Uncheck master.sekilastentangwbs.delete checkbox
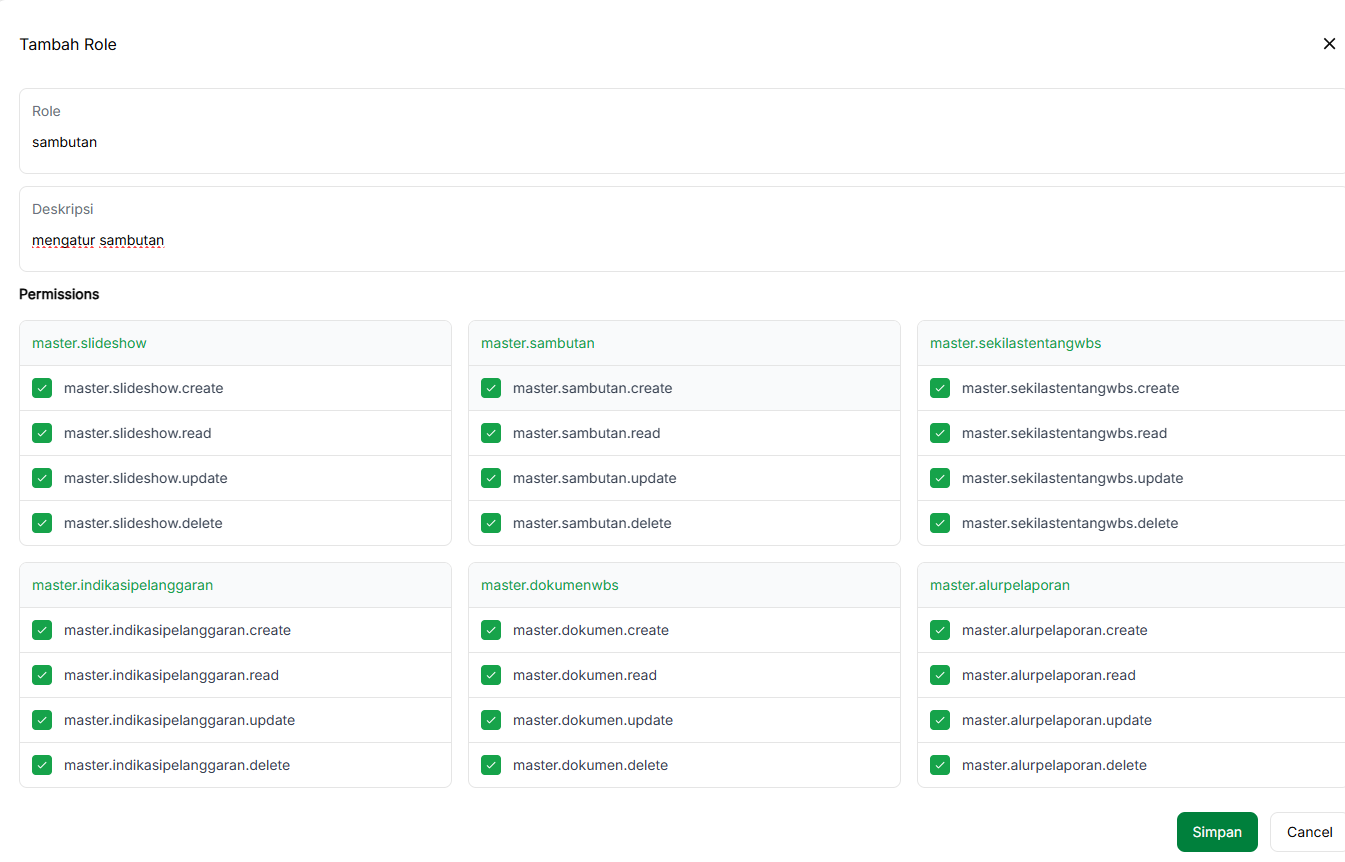Image resolution: width=1345 pixels, height=862 pixels. pyautogui.click(x=940, y=523)
